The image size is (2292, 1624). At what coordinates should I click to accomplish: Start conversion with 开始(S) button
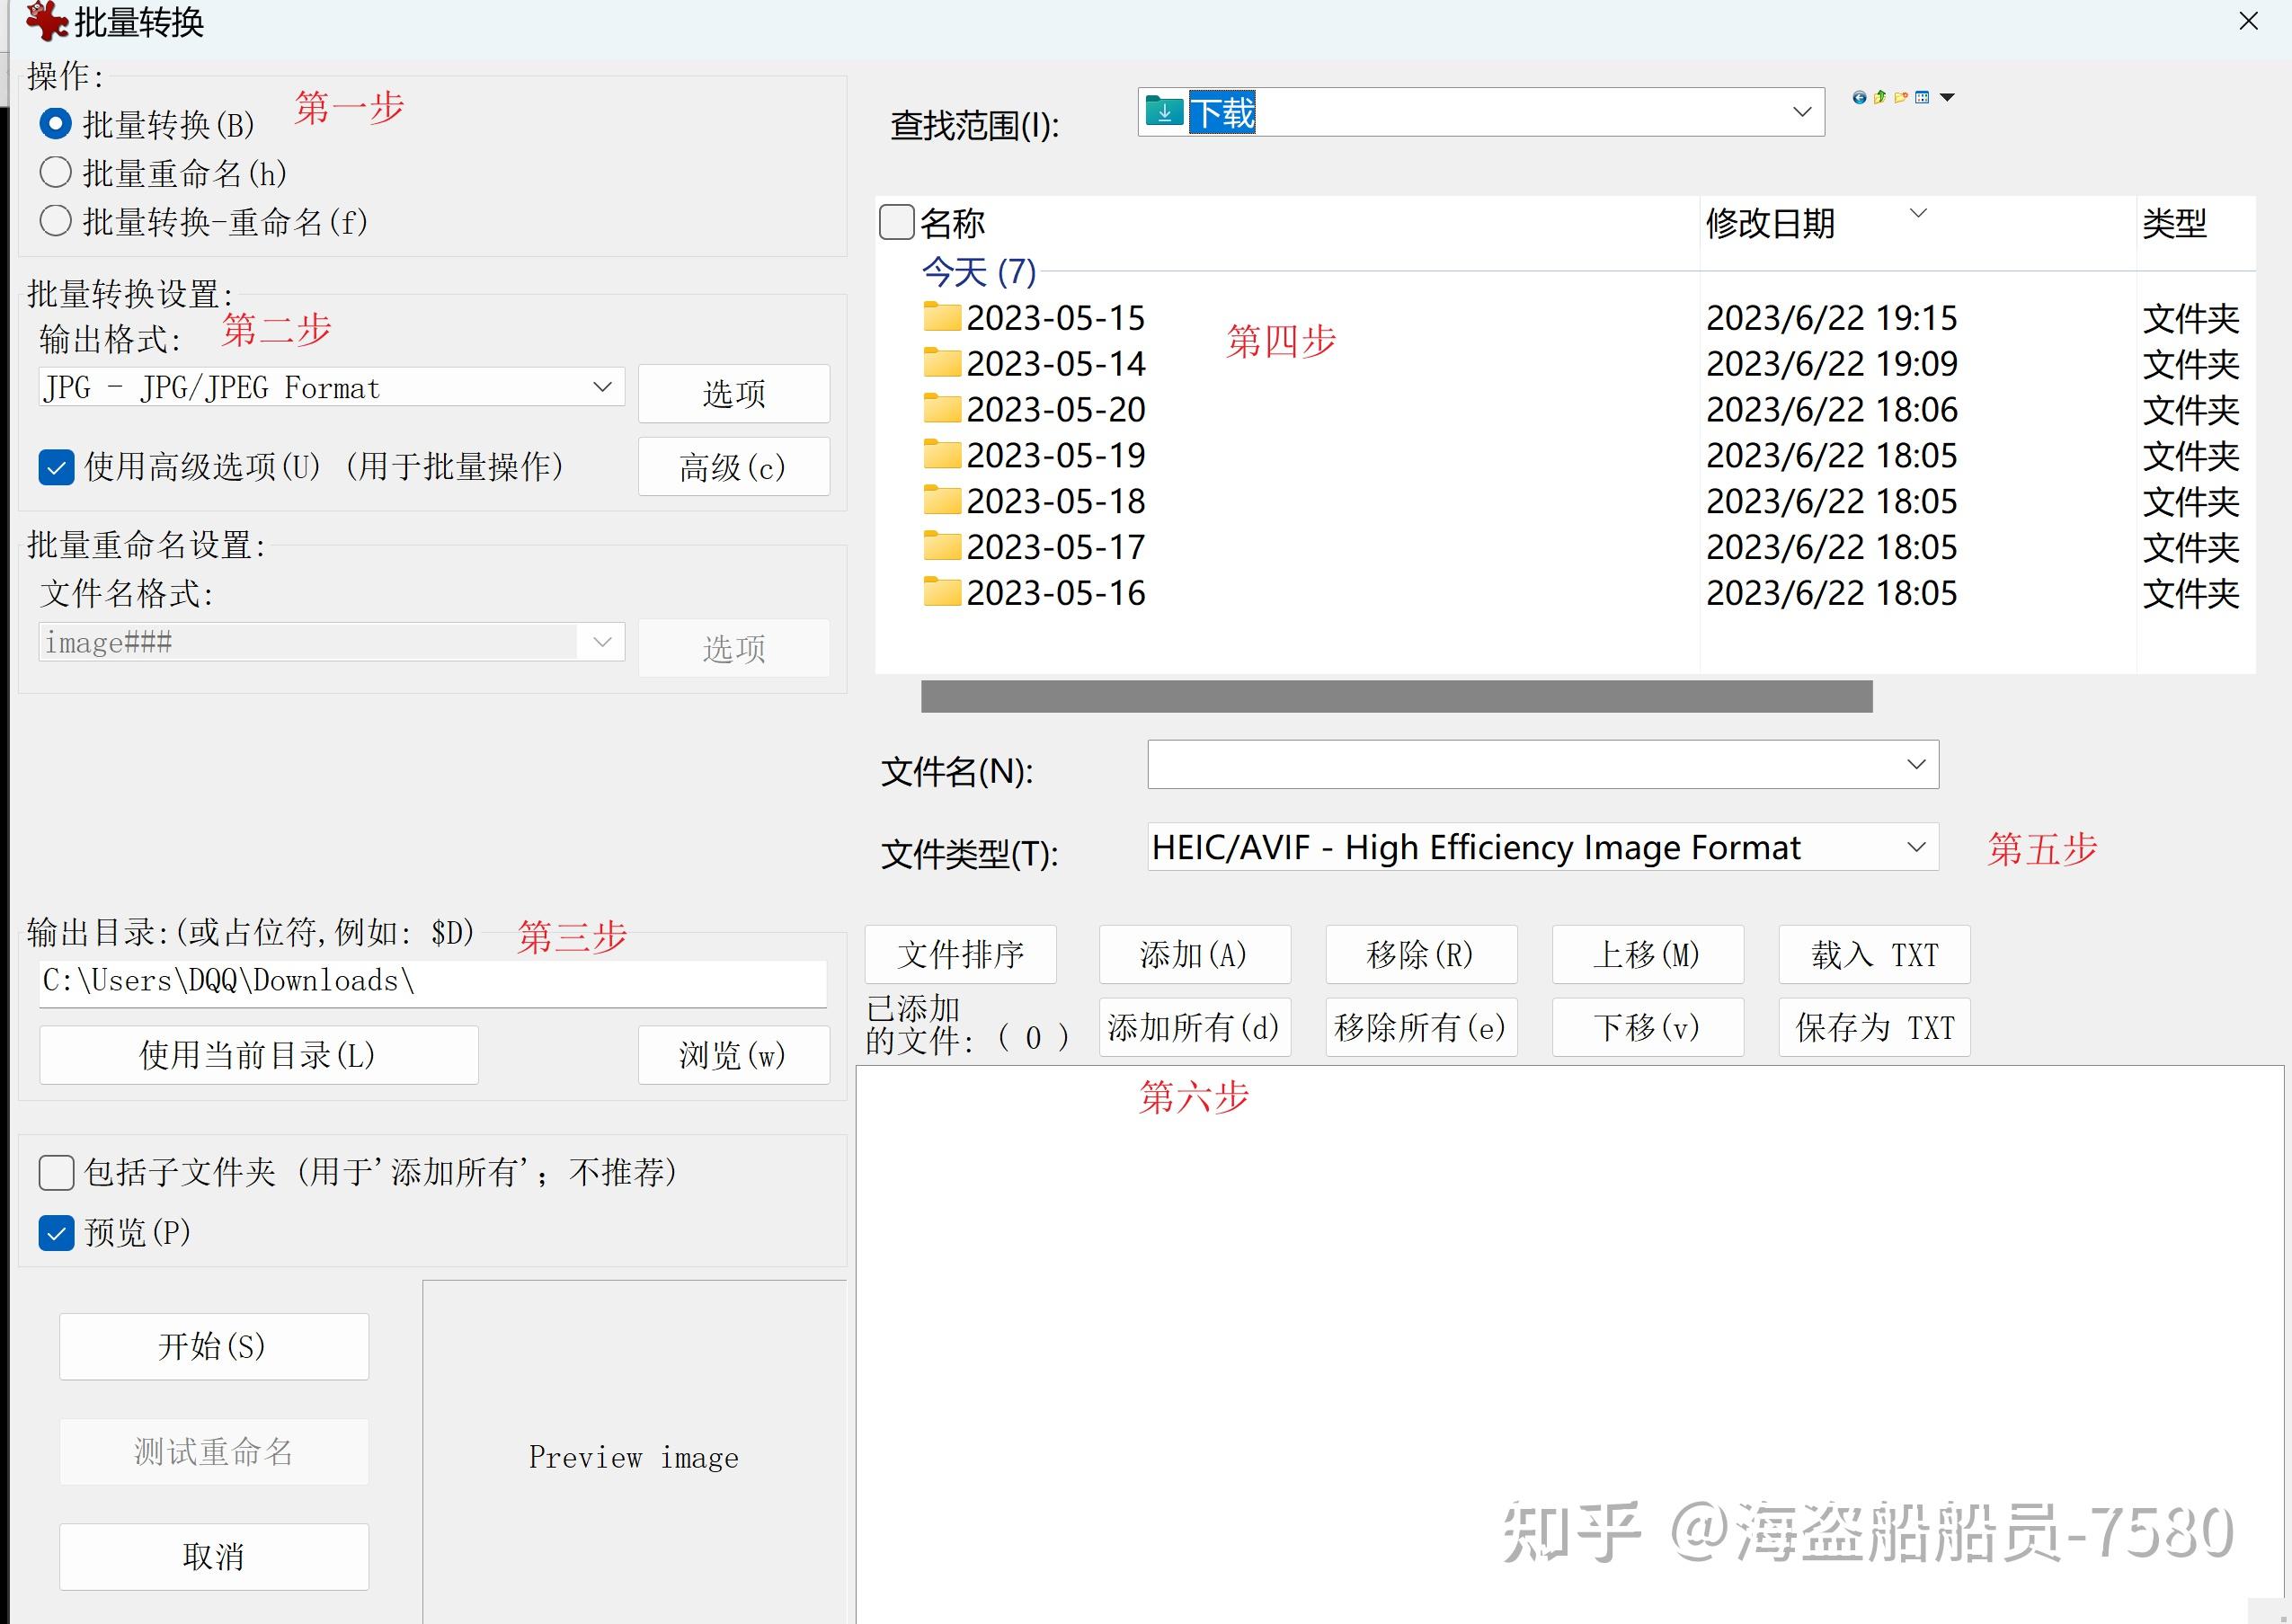(x=214, y=1346)
